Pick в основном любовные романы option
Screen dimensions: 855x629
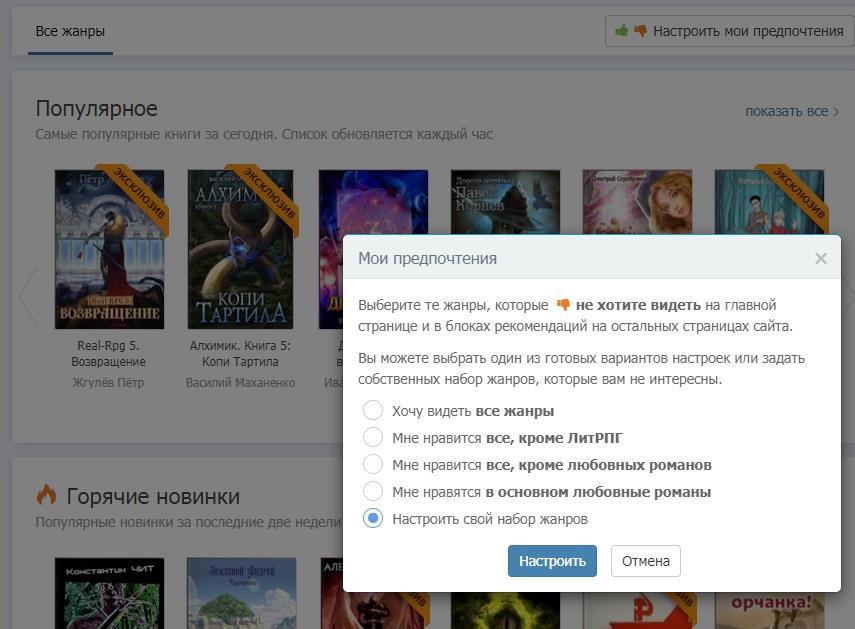(373, 492)
